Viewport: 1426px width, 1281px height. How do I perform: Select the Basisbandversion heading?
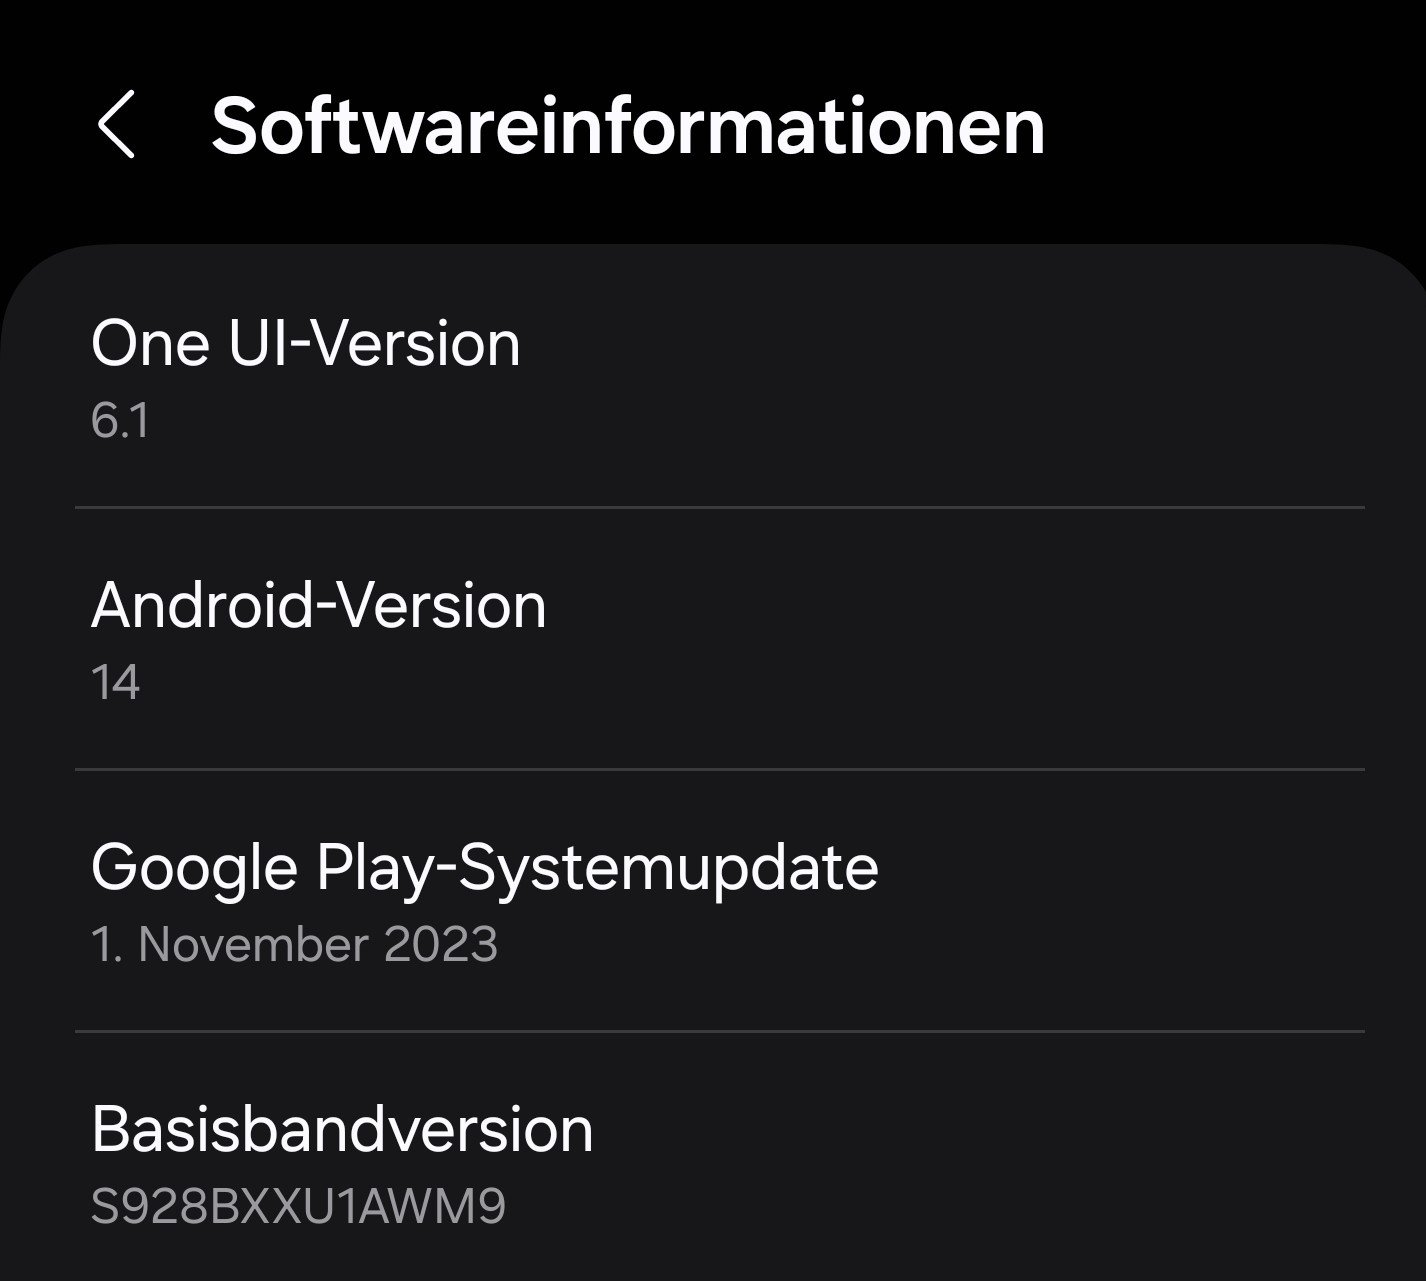[342, 1130]
